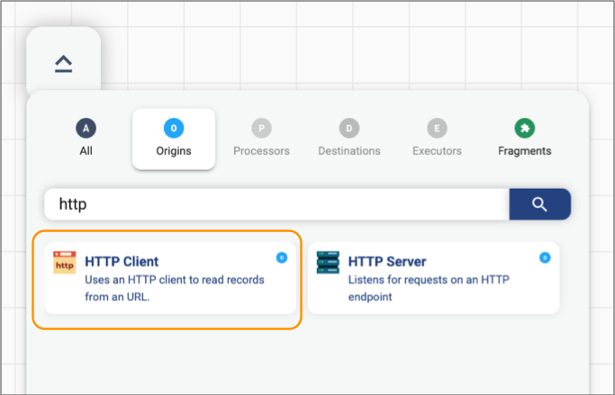Select the Origins tab

(174, 139)
